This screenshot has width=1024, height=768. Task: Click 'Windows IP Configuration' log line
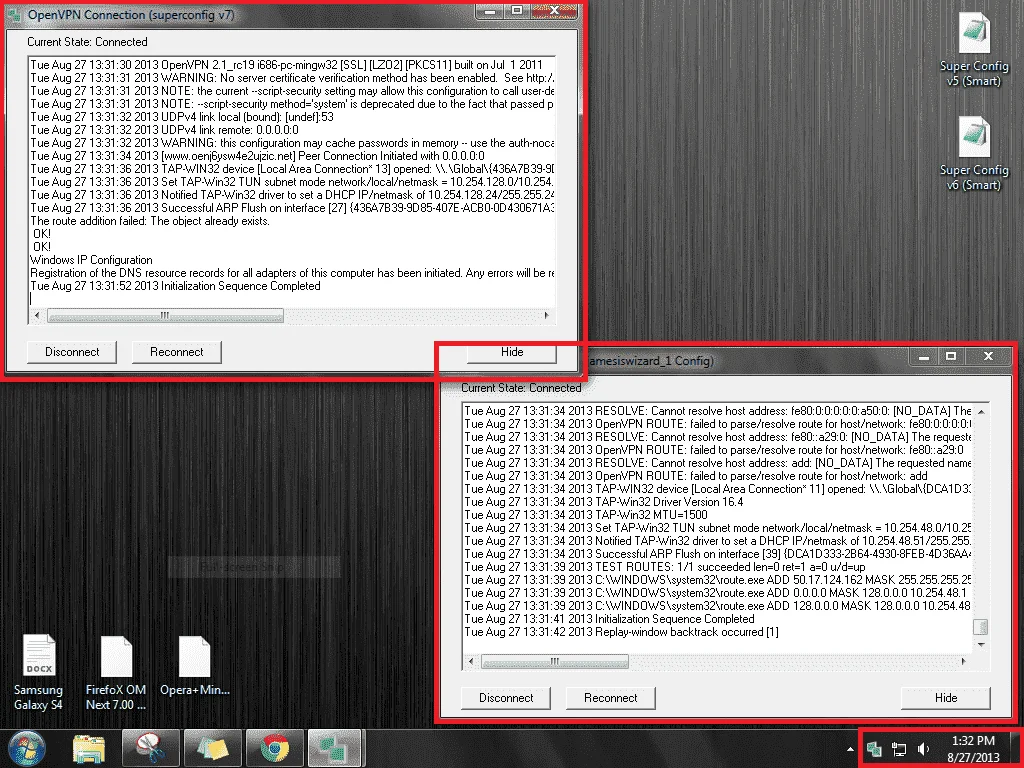click(91, 260)
